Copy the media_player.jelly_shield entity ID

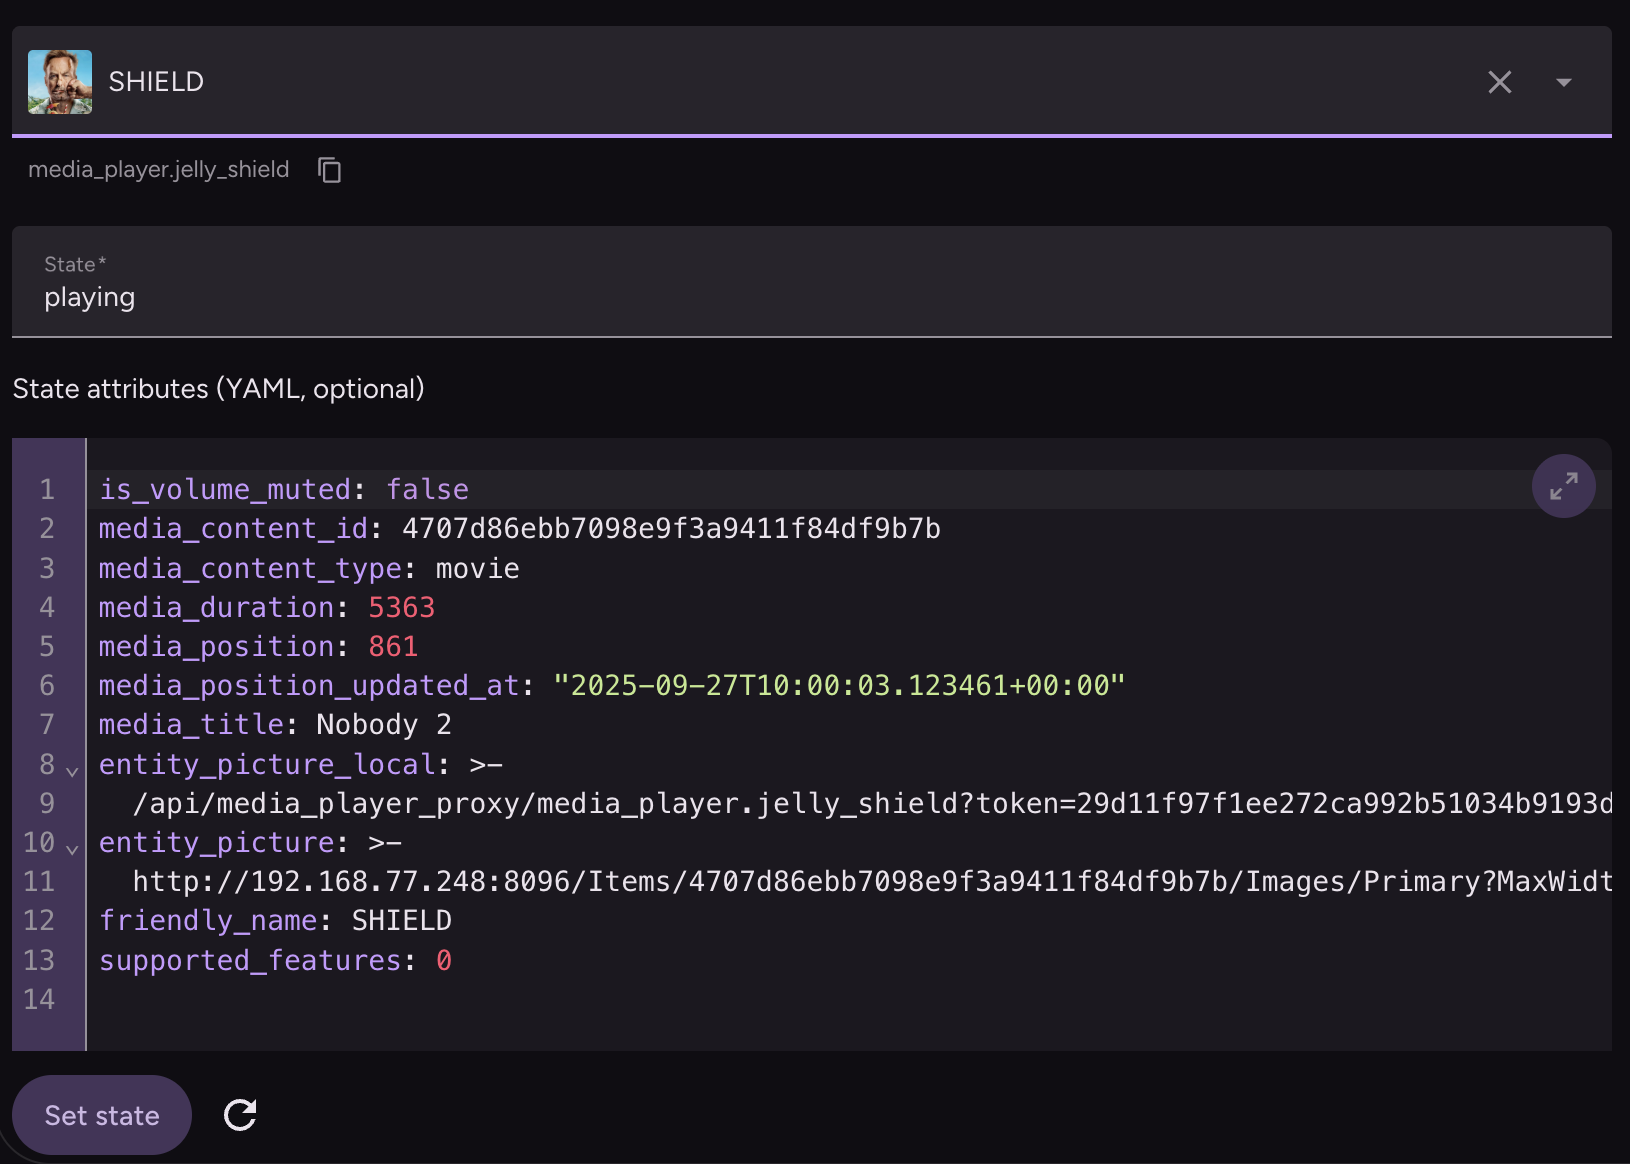(329, 170)
